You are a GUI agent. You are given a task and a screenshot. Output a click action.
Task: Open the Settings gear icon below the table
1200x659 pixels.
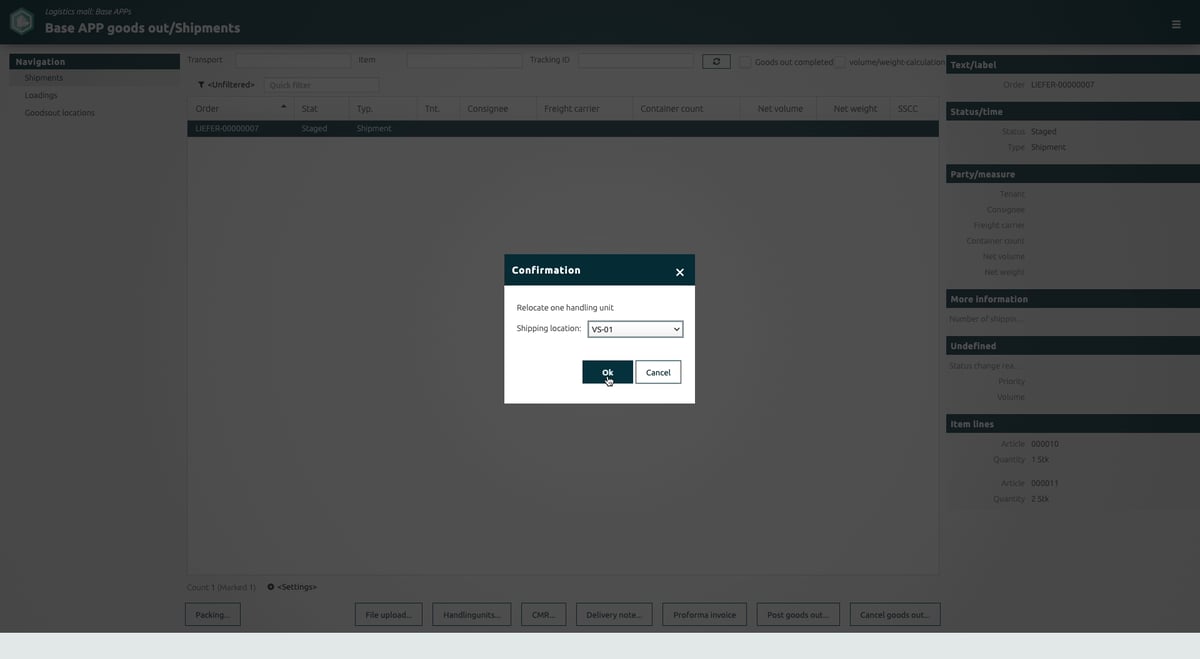tap(271, 587)
